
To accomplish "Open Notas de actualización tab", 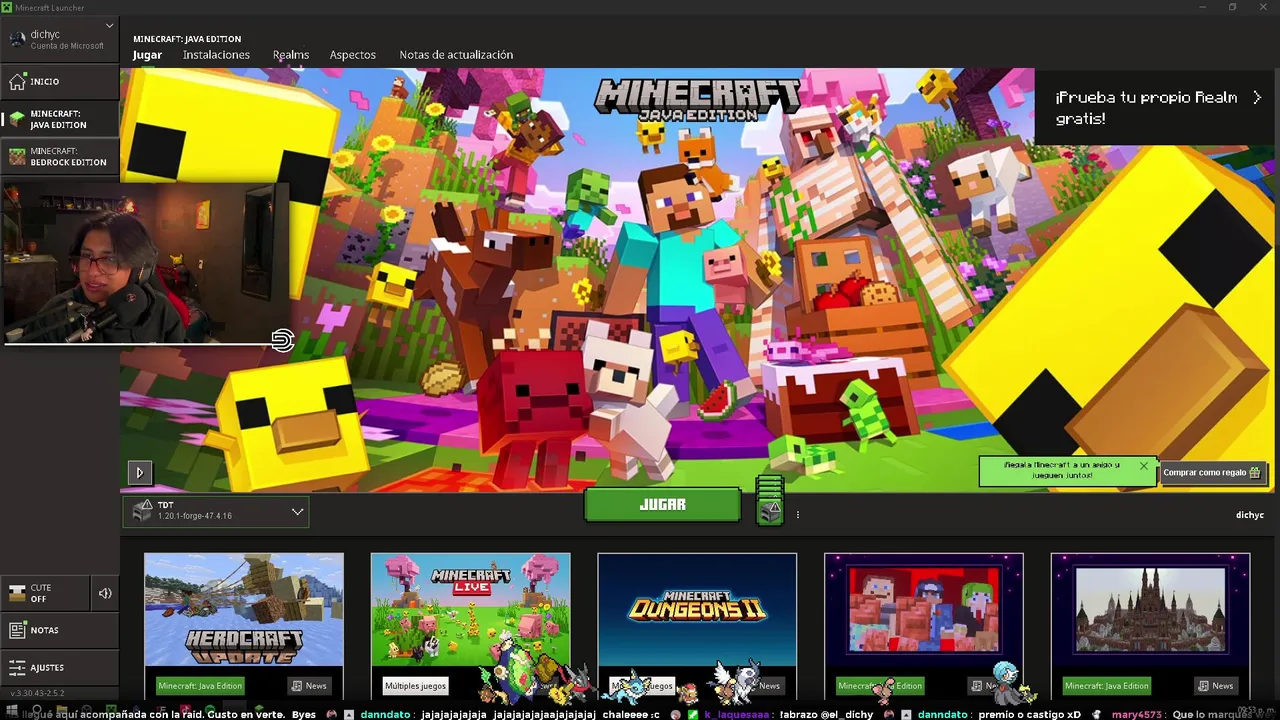I will (456, 55).
